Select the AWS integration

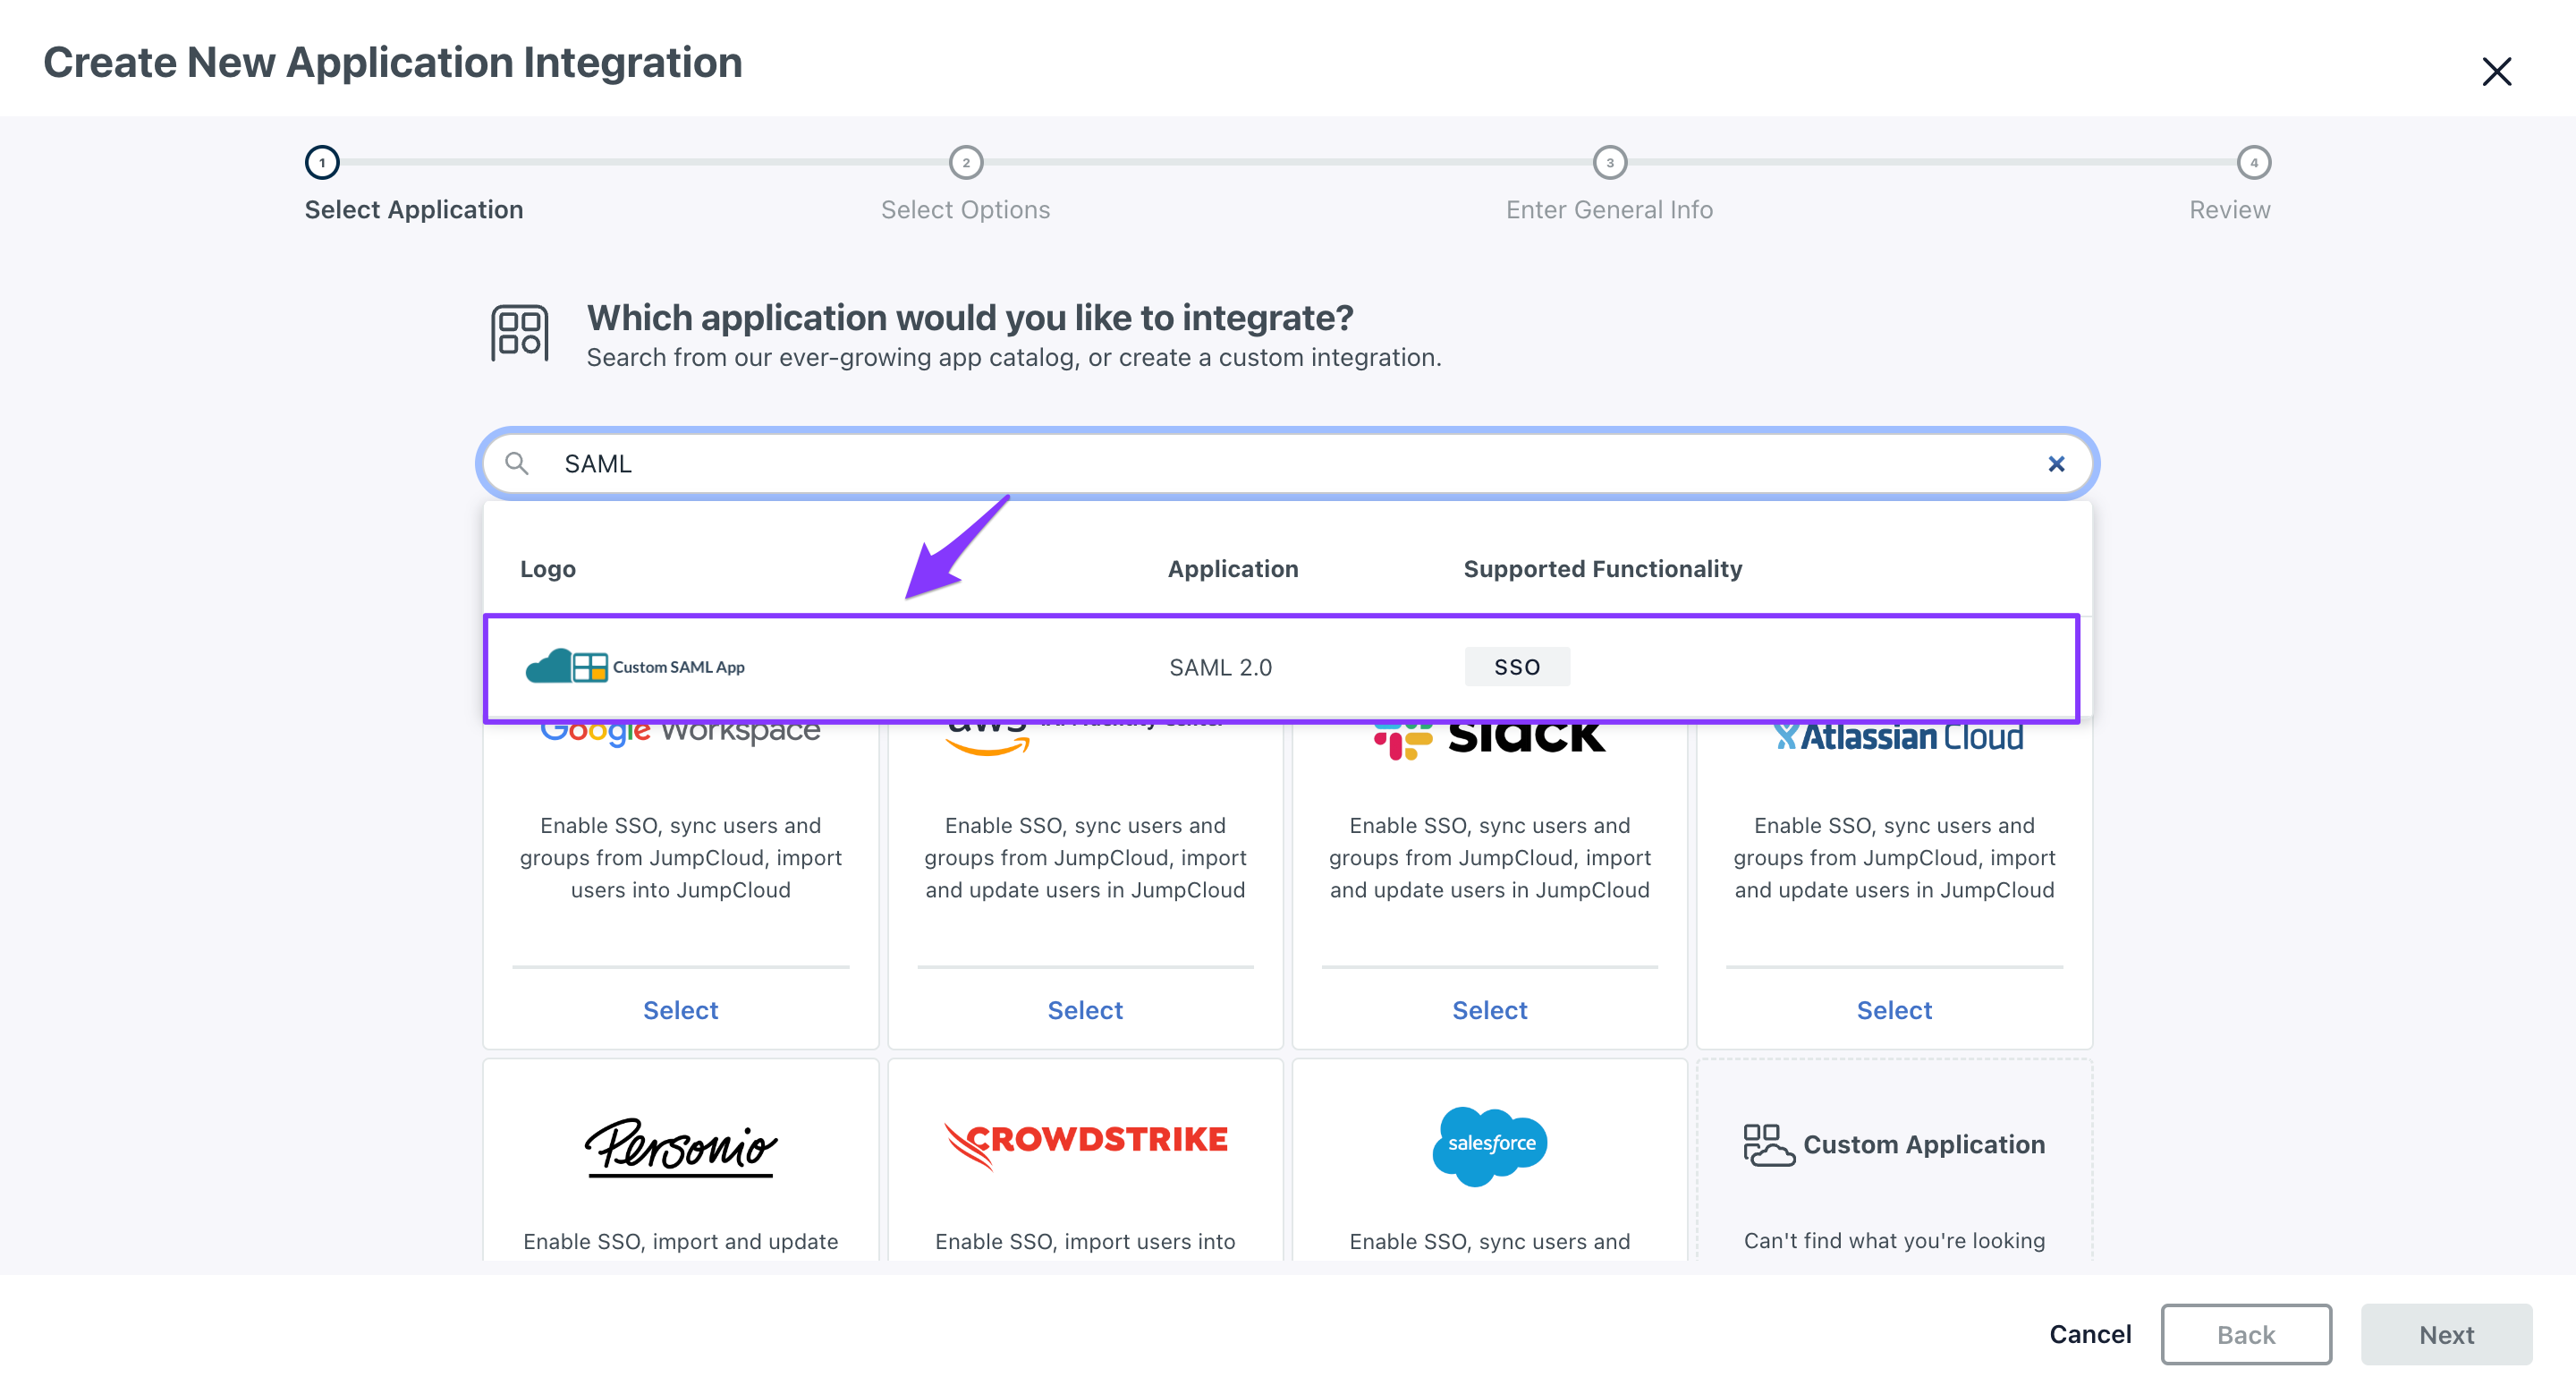coord(1085,1010)
